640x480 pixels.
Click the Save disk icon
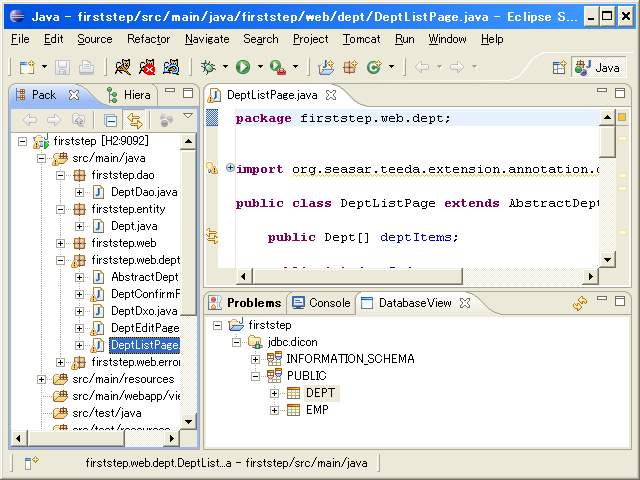pyautogui.click(x=63, y=67)
